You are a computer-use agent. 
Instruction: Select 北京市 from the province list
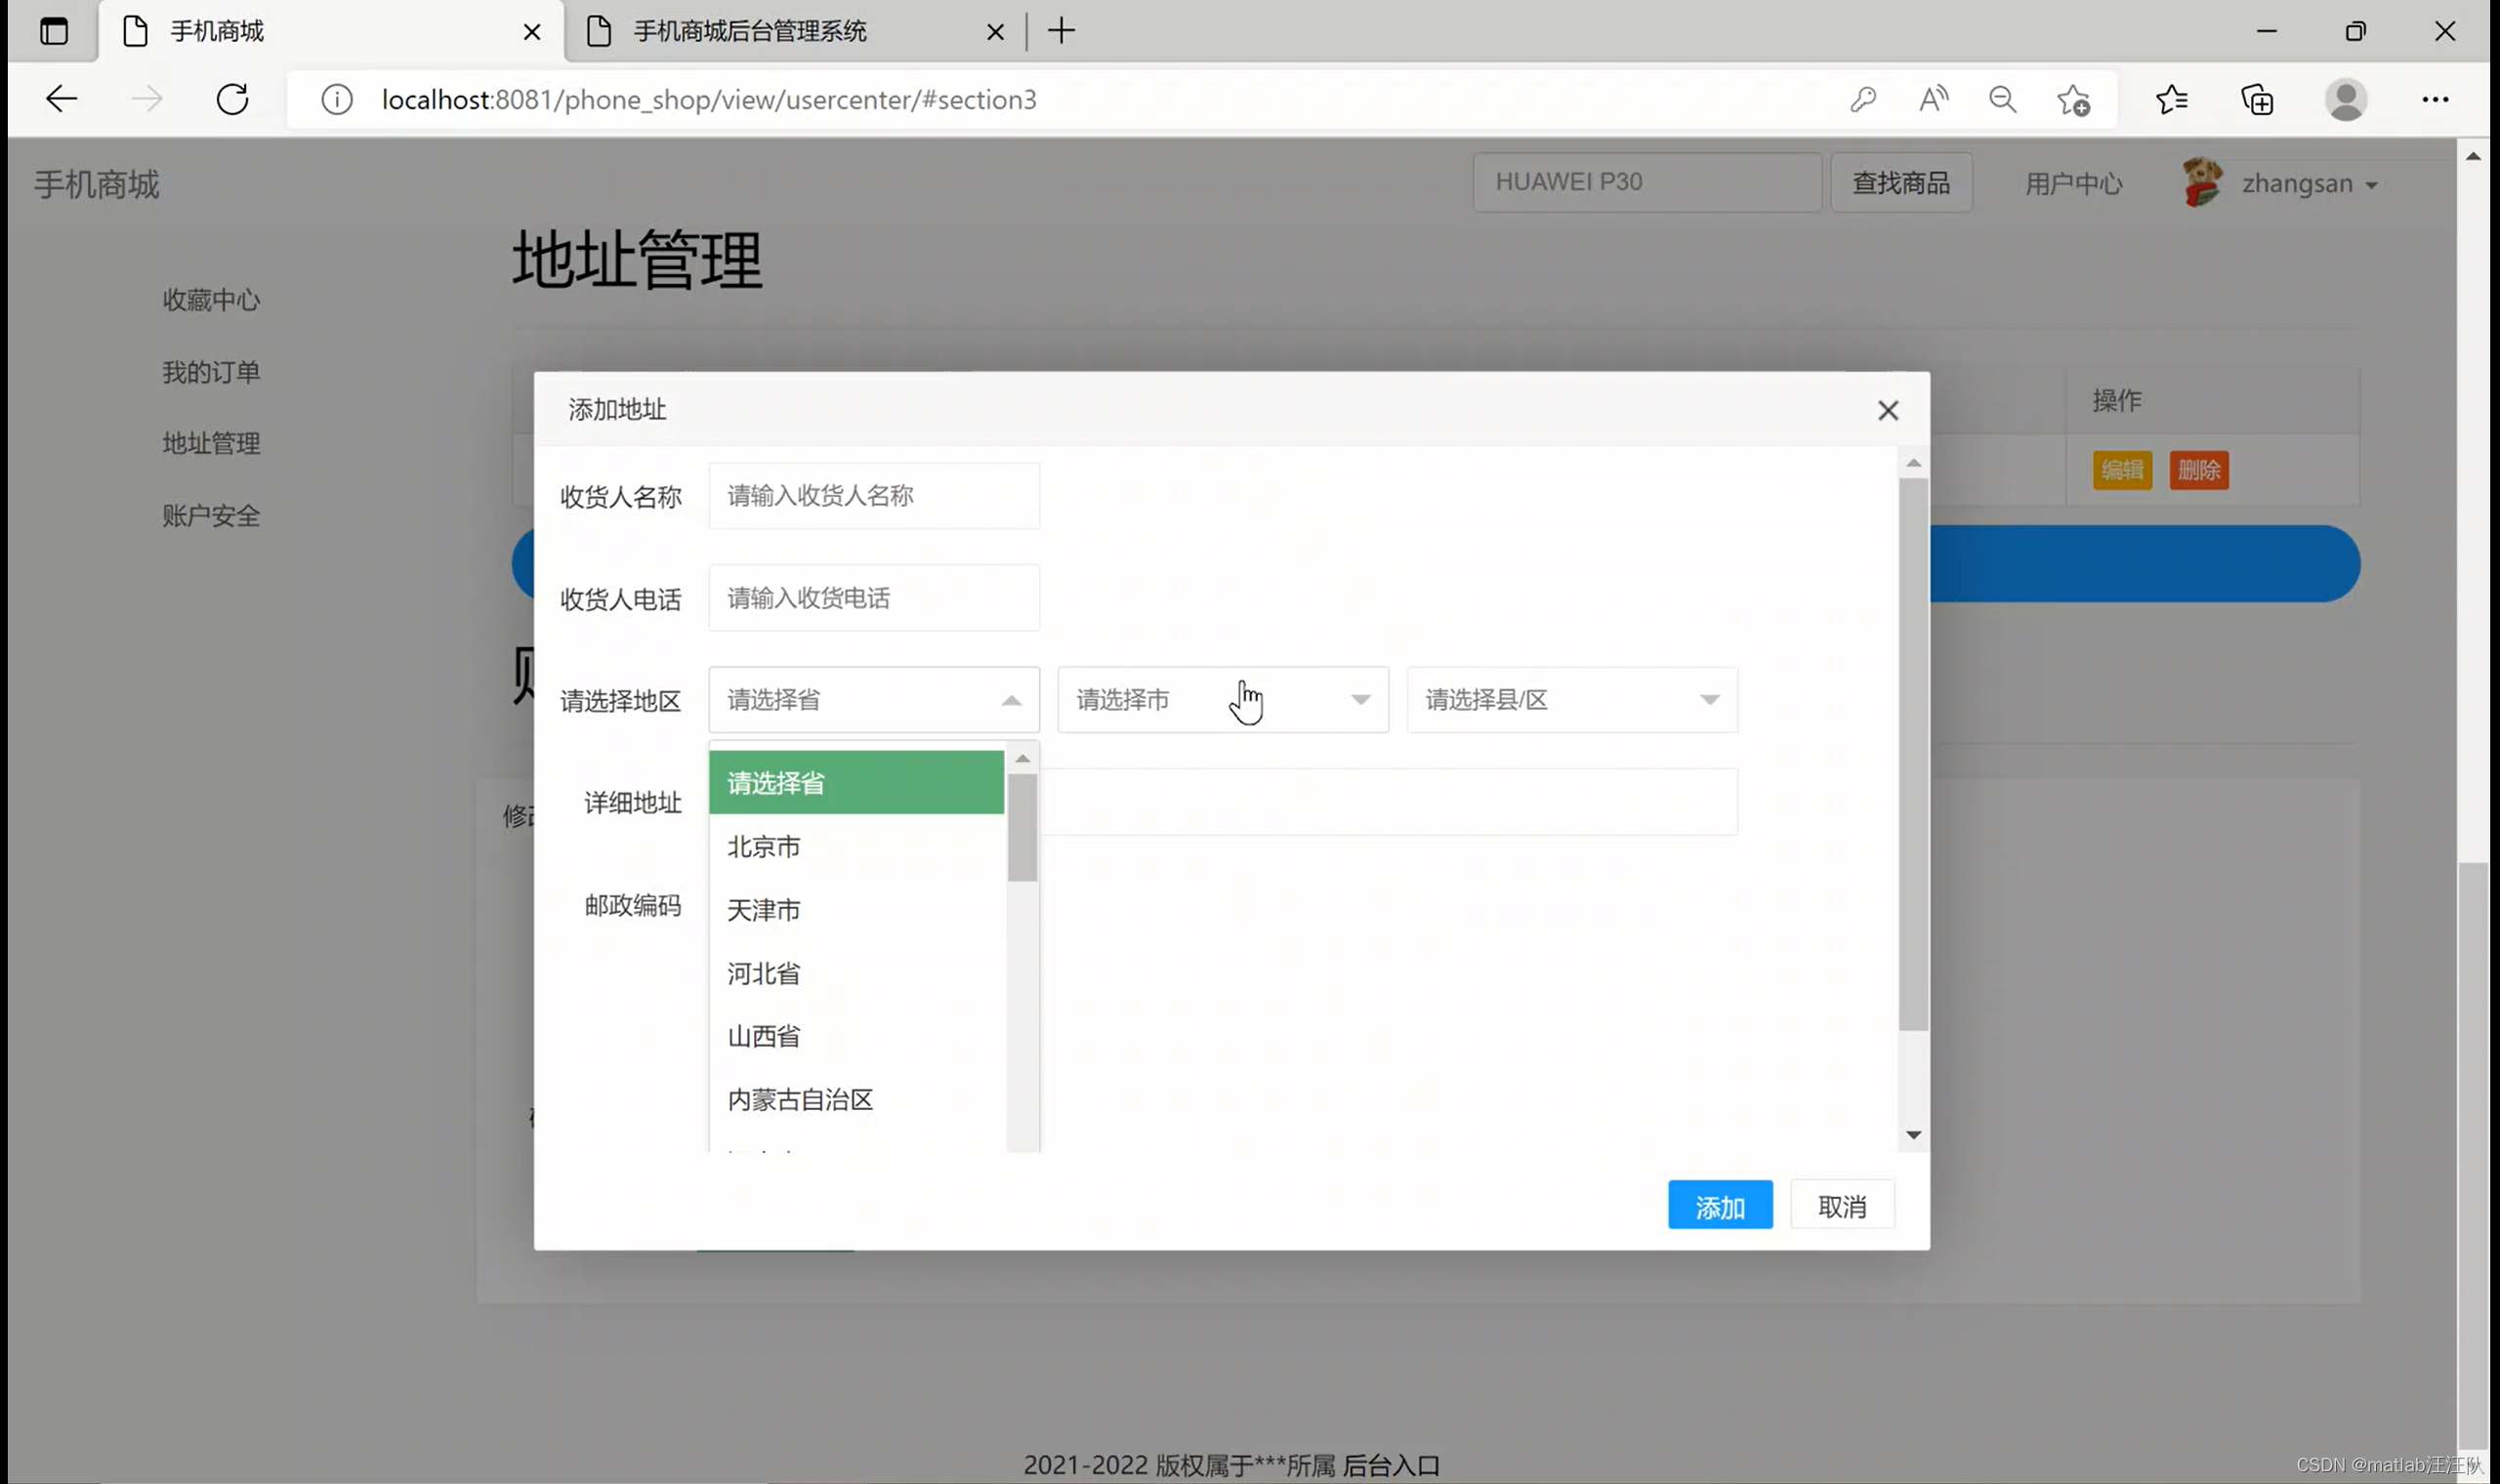(764, 847)
